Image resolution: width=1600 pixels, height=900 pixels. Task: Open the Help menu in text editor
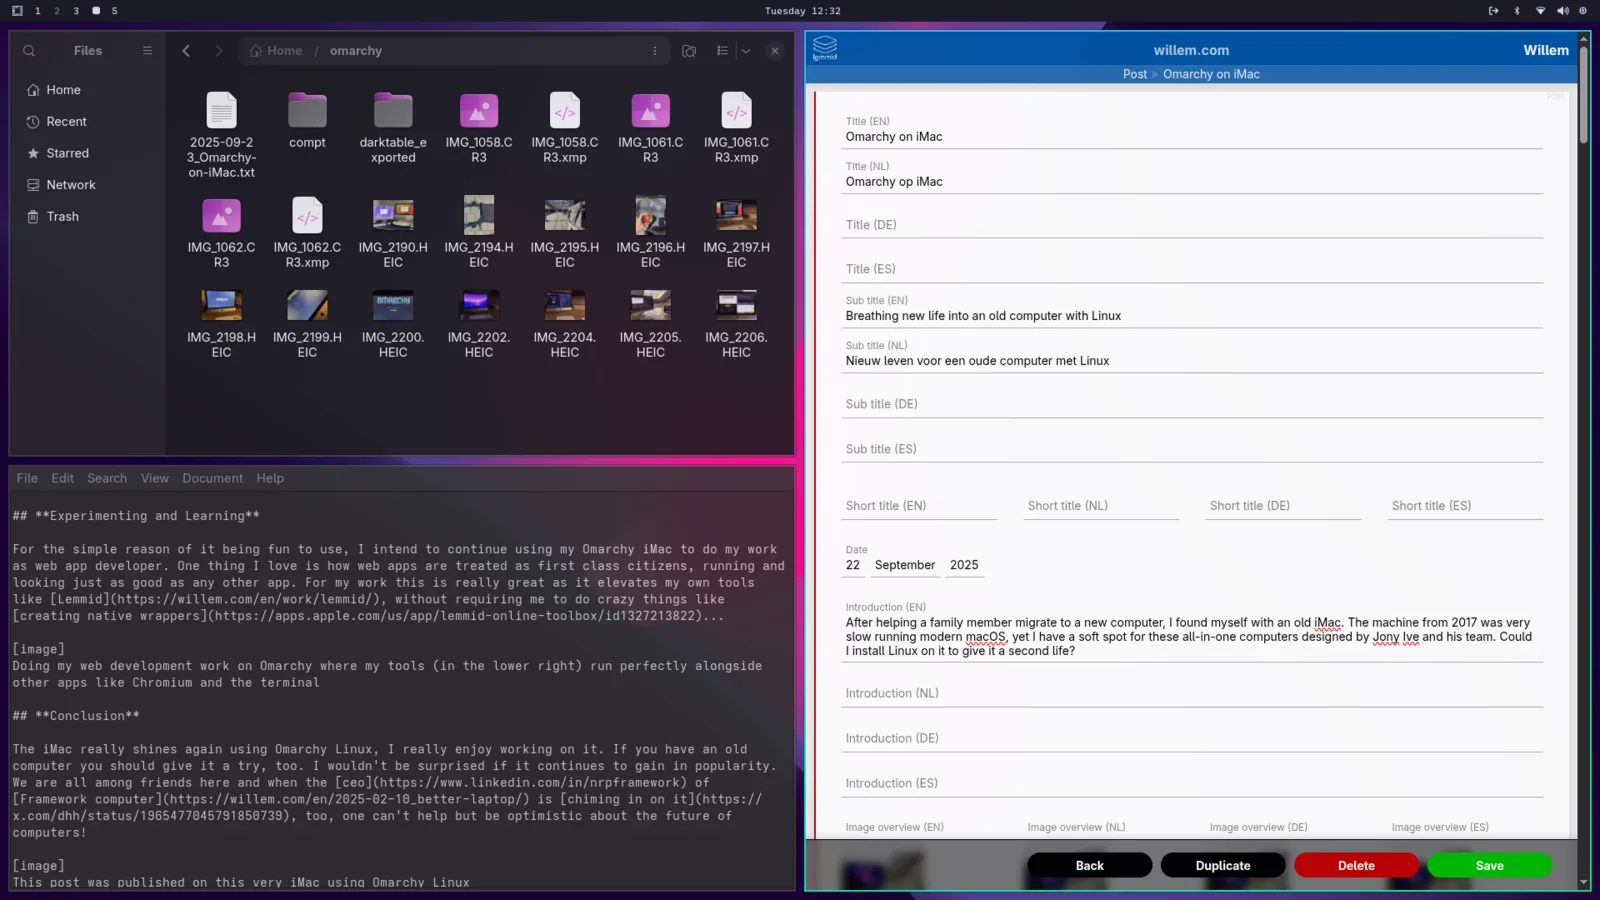pos(270,478)
